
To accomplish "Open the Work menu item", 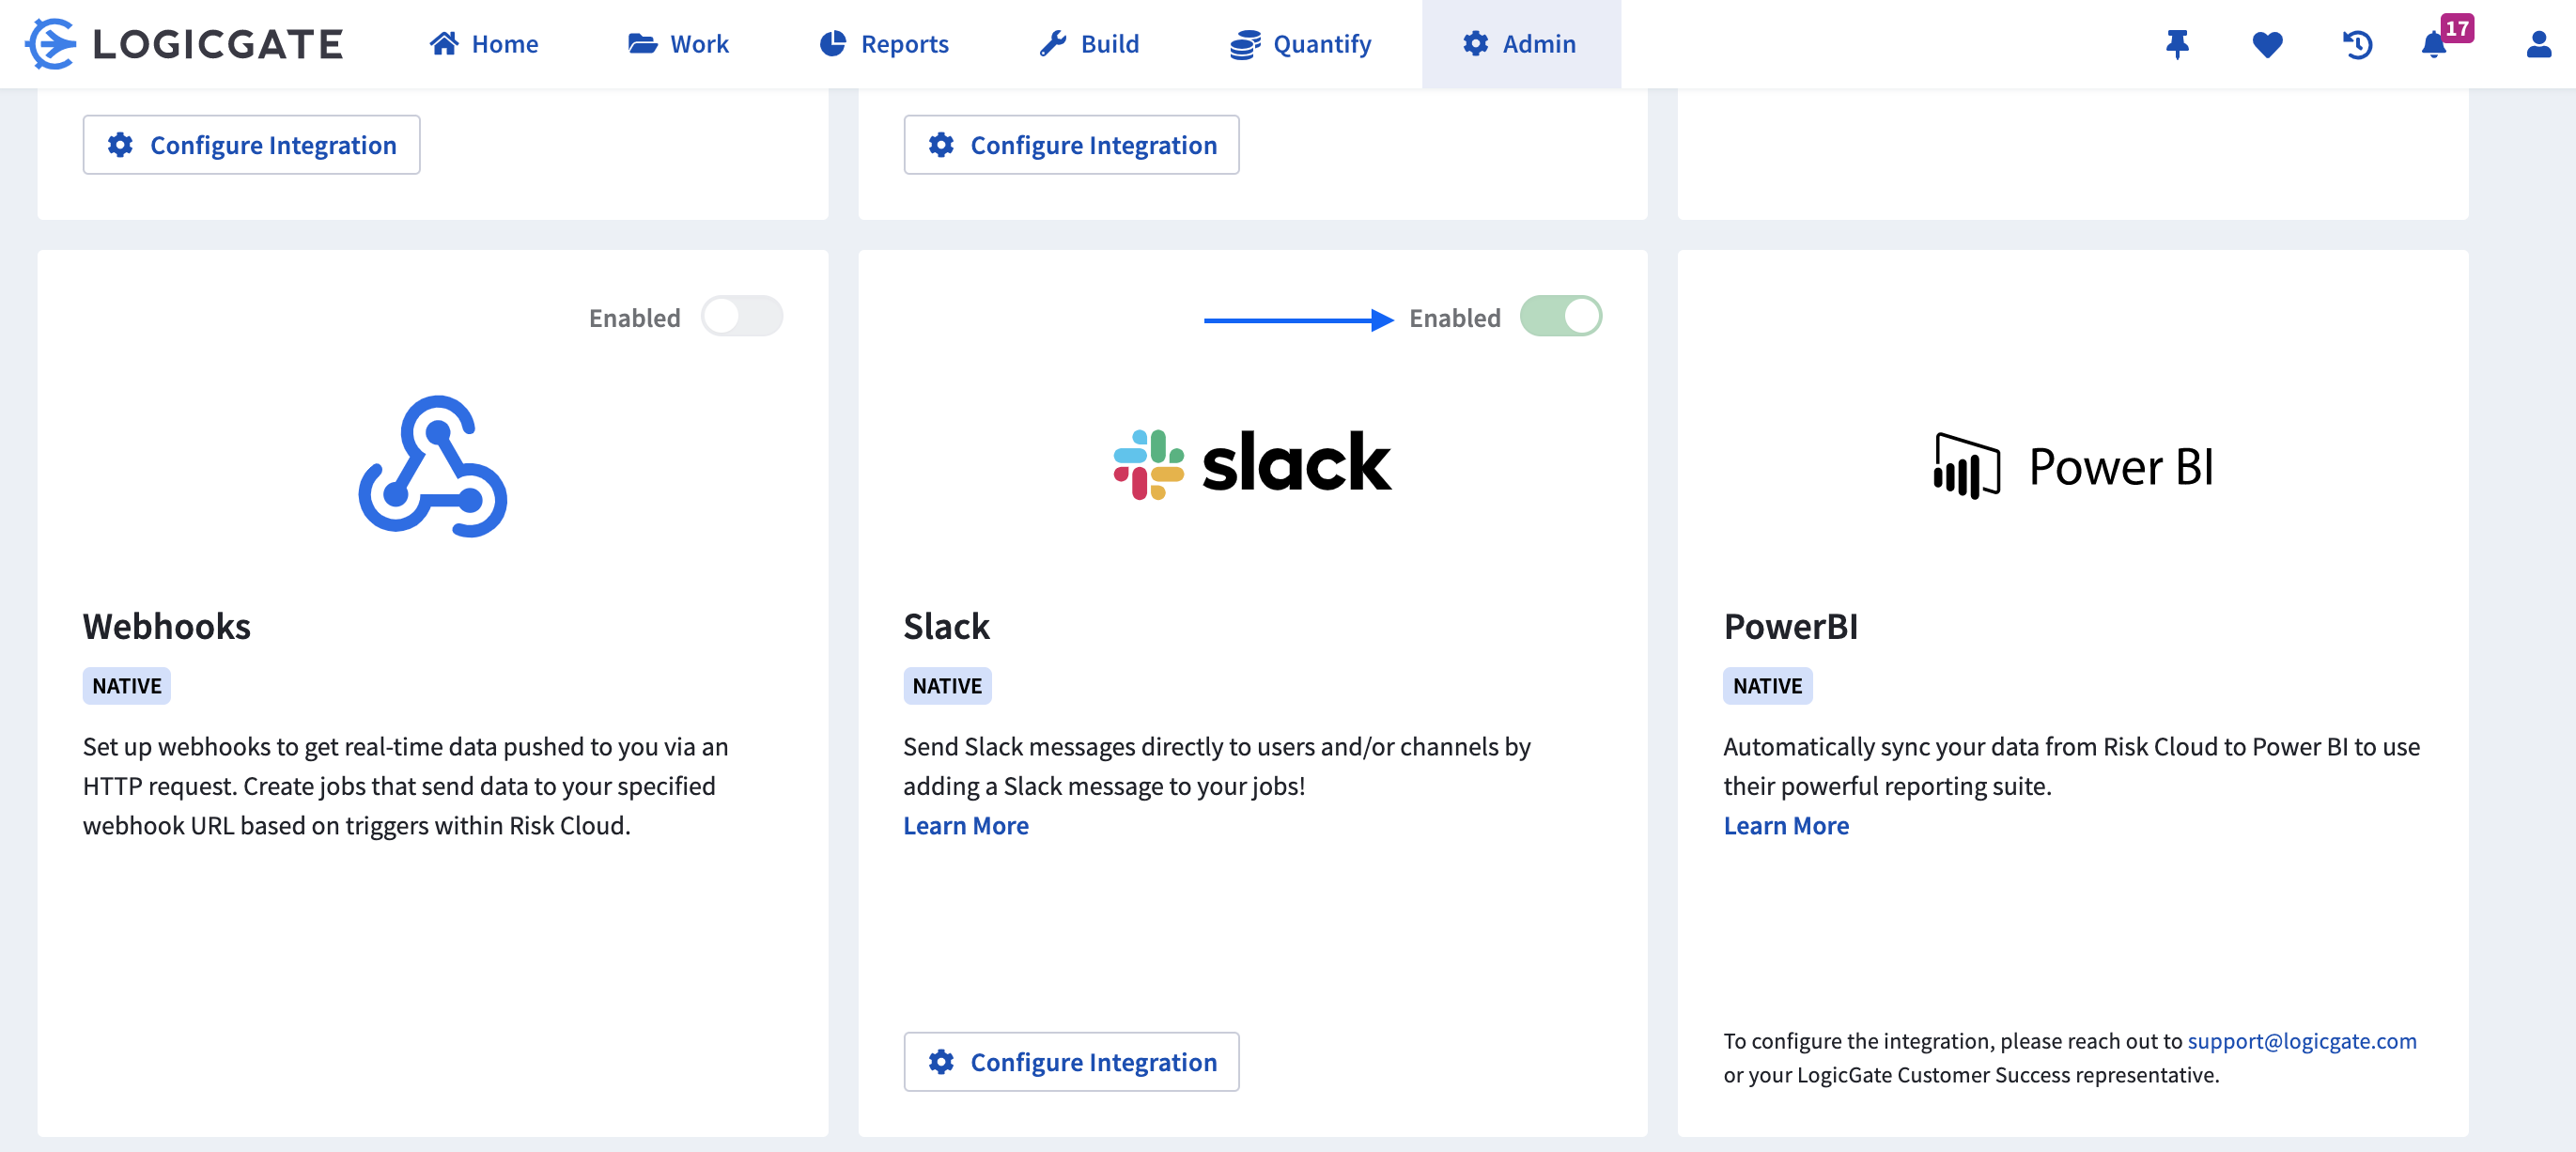I will coord(678,44).
